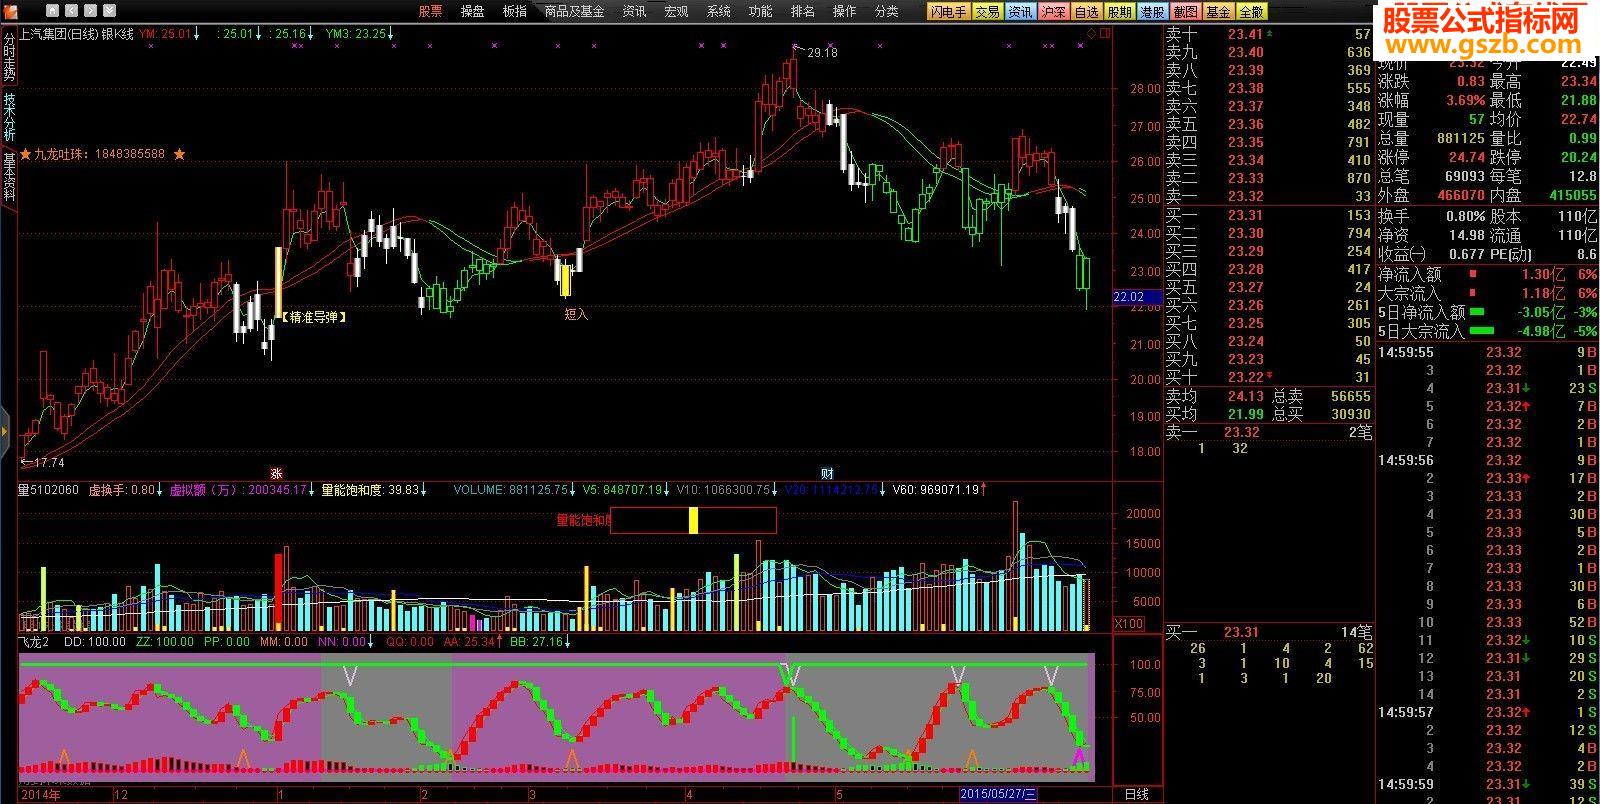Select the 买一 23.31 order row
This screenshot has height=804, width=1600.
(x=1268, y=215)
